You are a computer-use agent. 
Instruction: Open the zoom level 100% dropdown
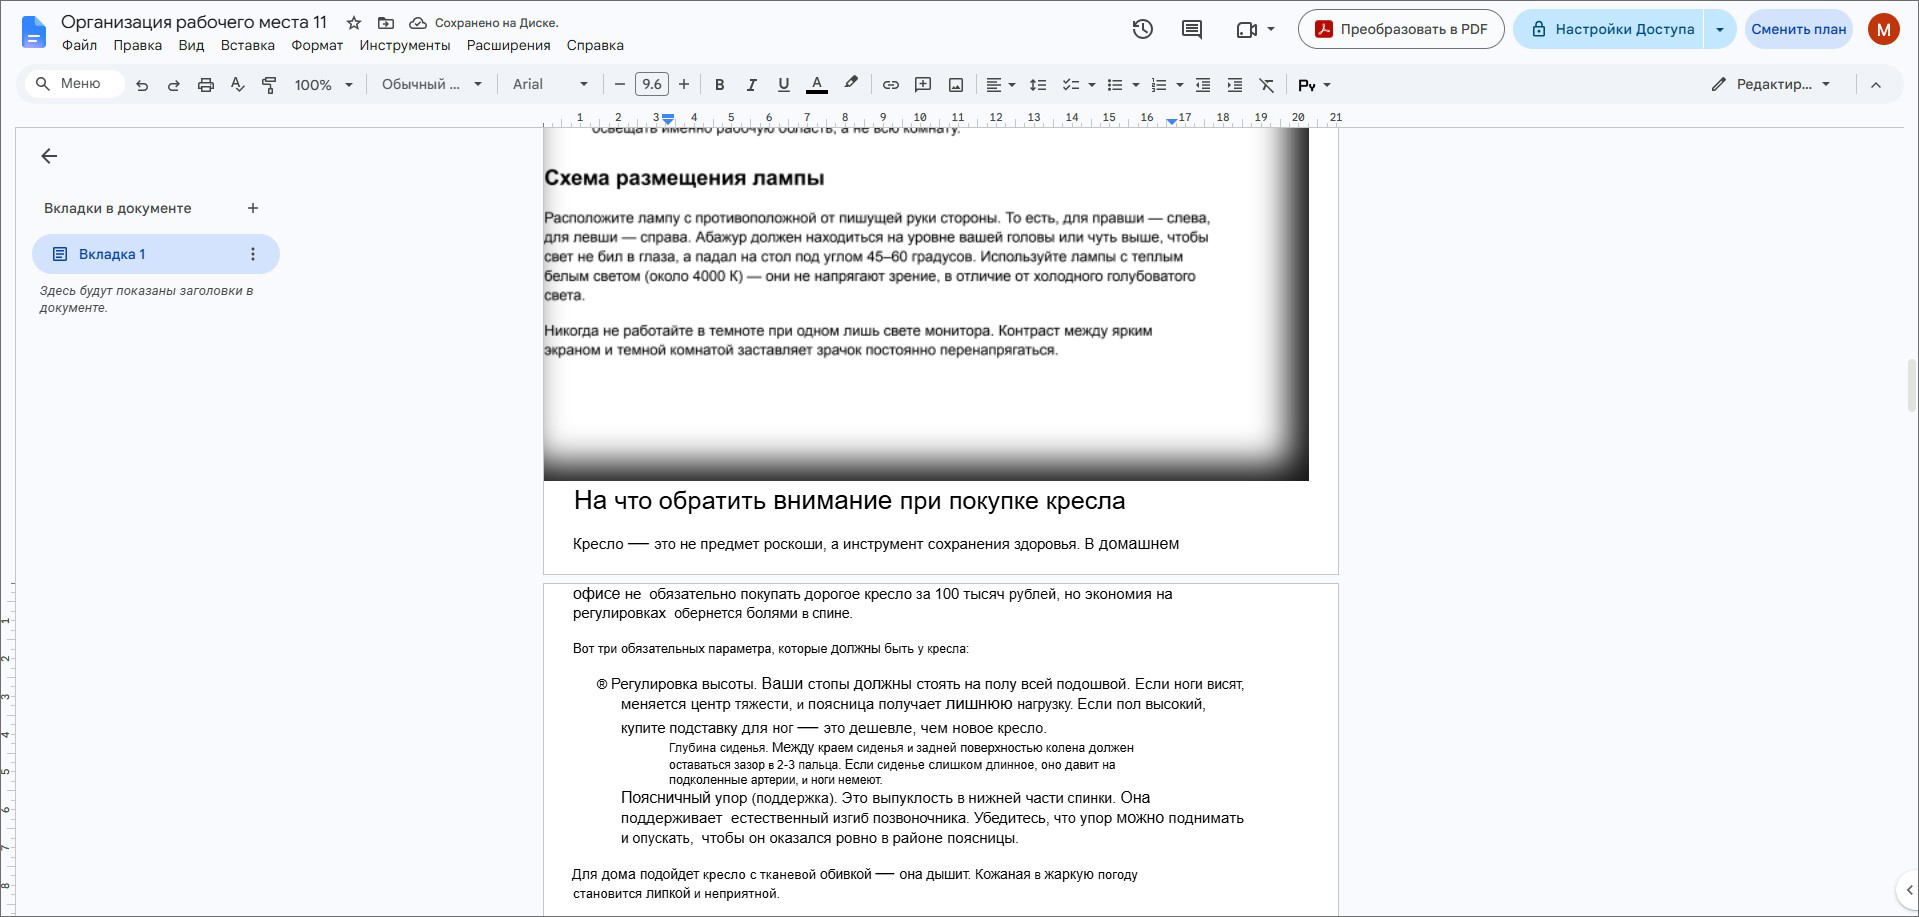click(324, 85)
